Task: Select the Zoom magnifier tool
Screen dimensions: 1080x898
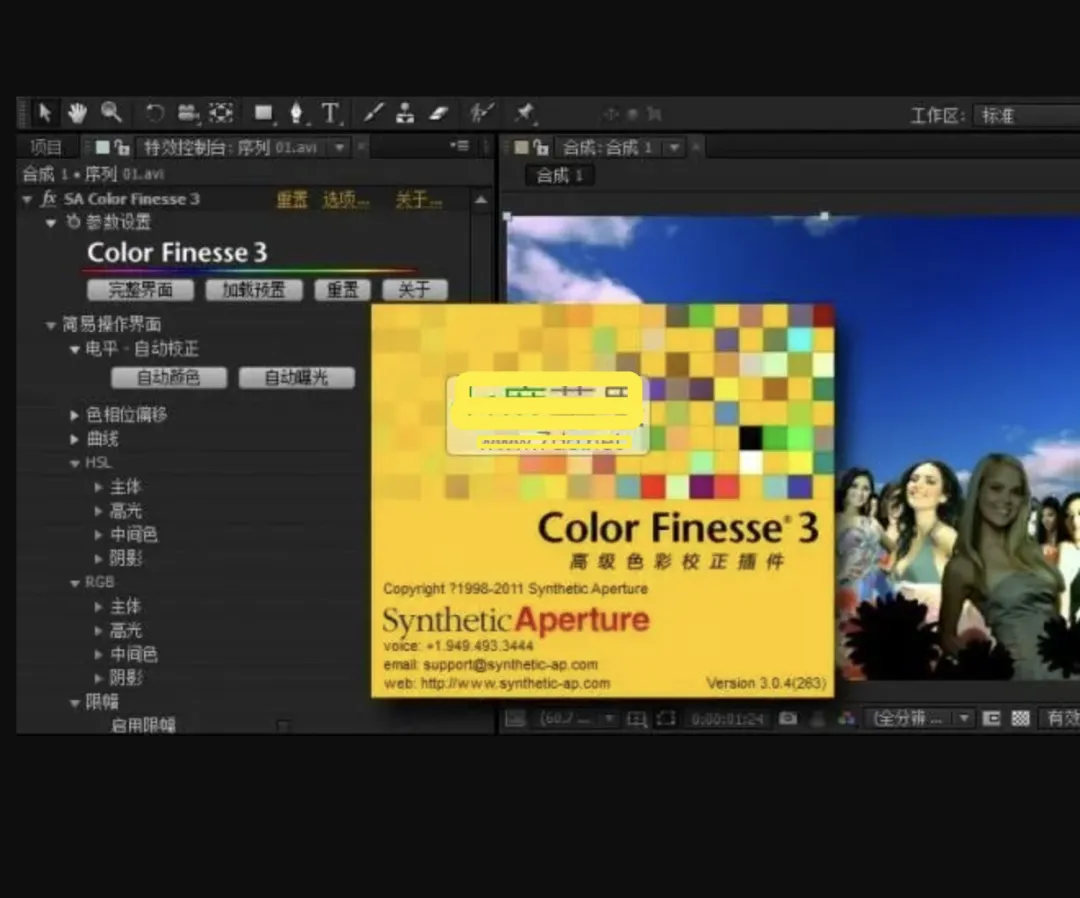Action: point(111,112)
